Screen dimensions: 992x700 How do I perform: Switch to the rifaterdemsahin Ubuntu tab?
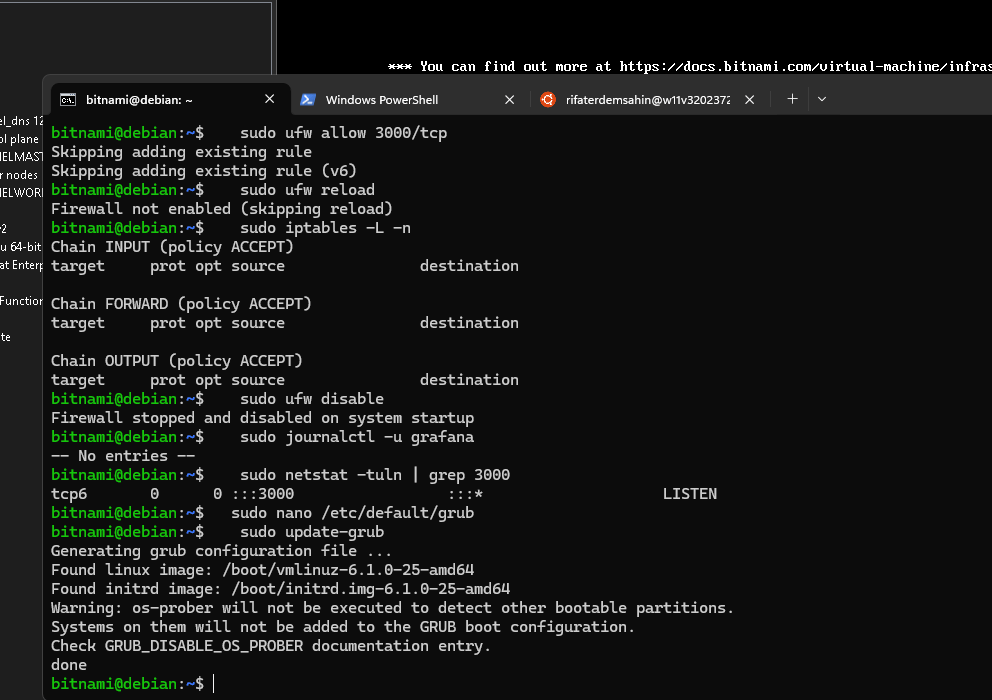click(x=648, y=99)
